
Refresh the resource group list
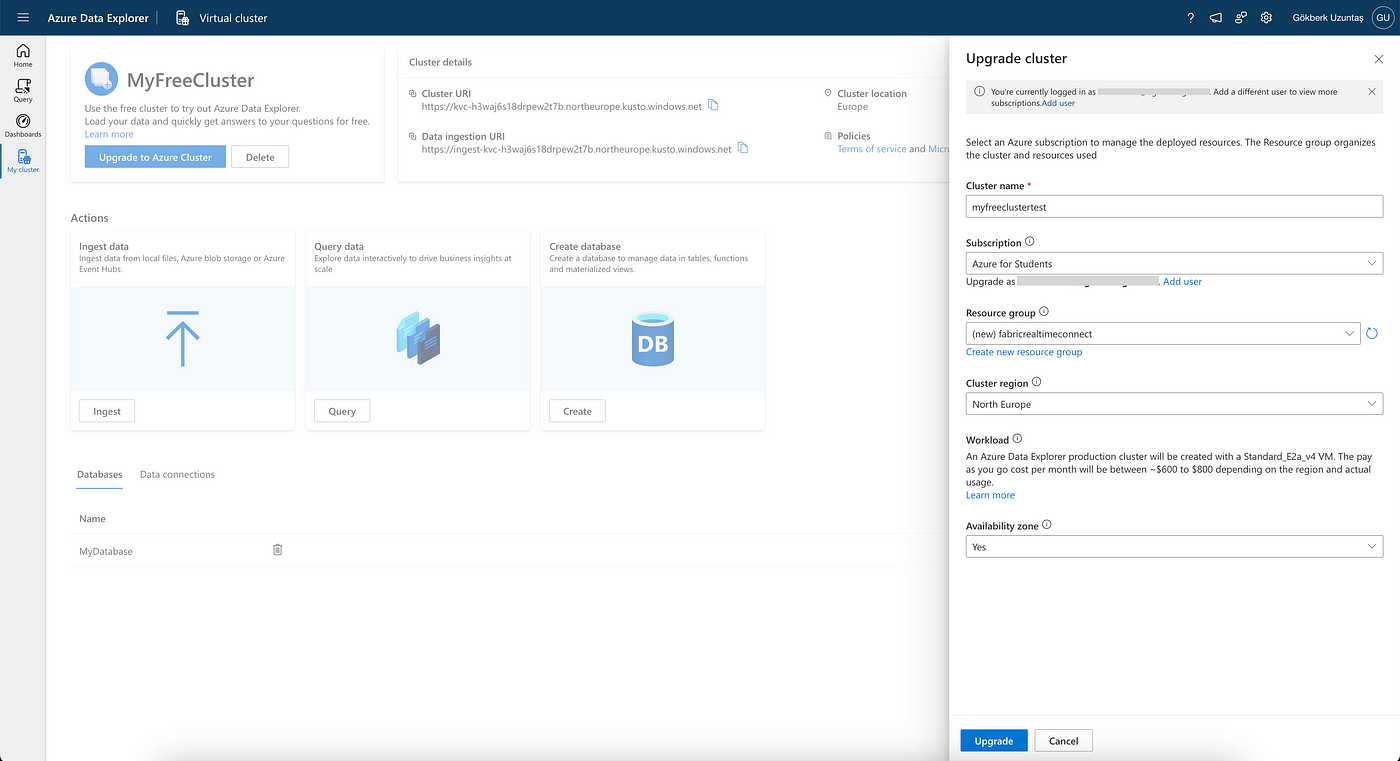(1372, 333)
